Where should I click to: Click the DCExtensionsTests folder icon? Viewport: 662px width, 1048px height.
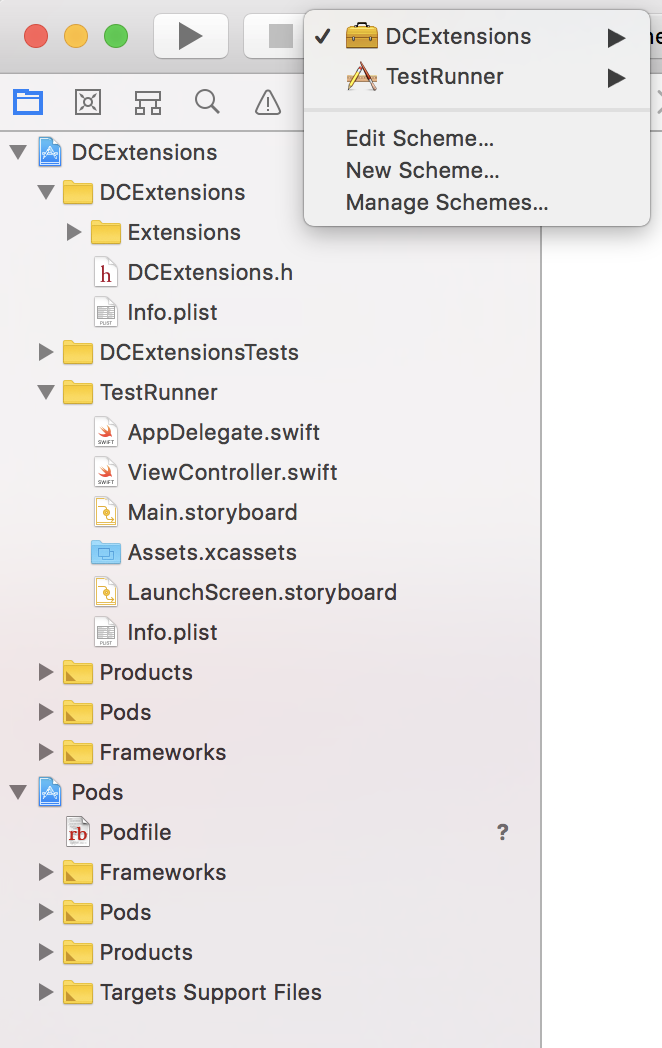point(78,352)
